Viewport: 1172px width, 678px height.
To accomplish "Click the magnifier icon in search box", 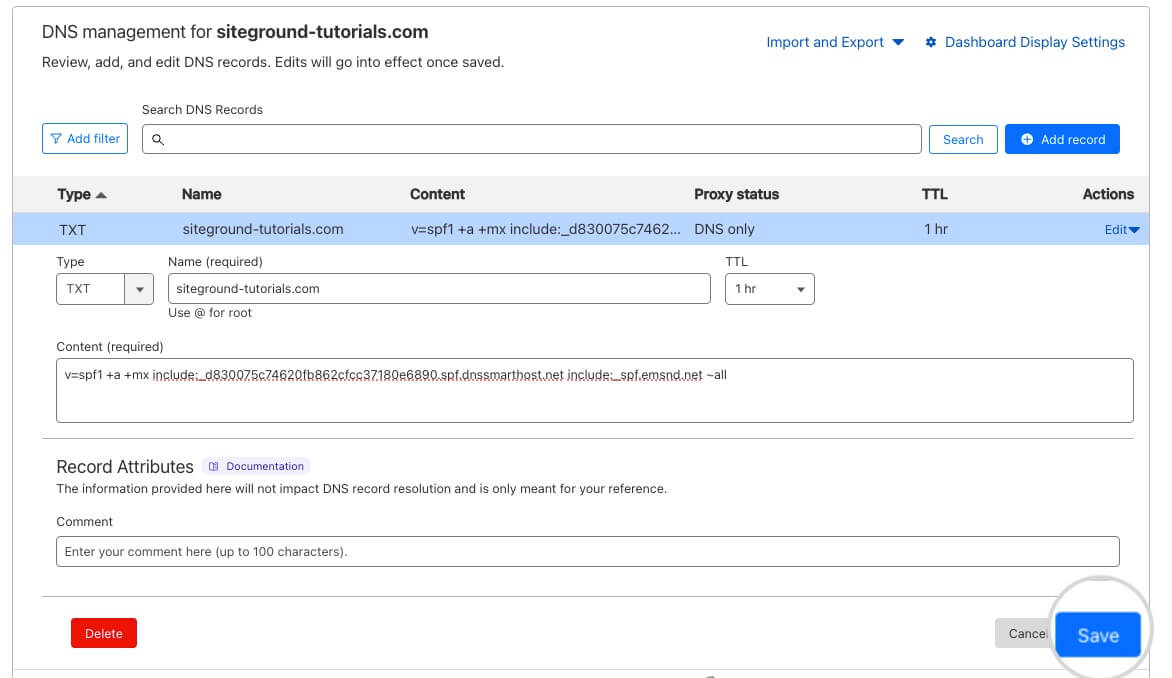I will click(x=158, y=140).
